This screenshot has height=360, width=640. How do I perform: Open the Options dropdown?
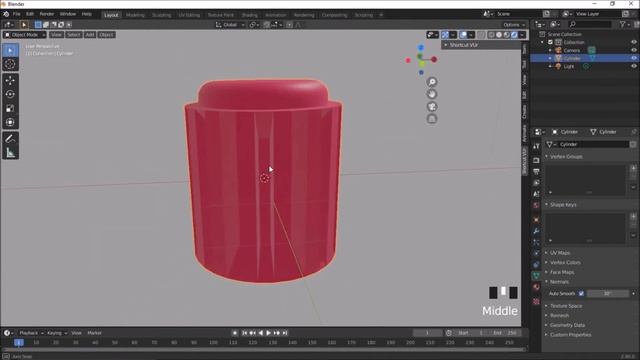514,25
